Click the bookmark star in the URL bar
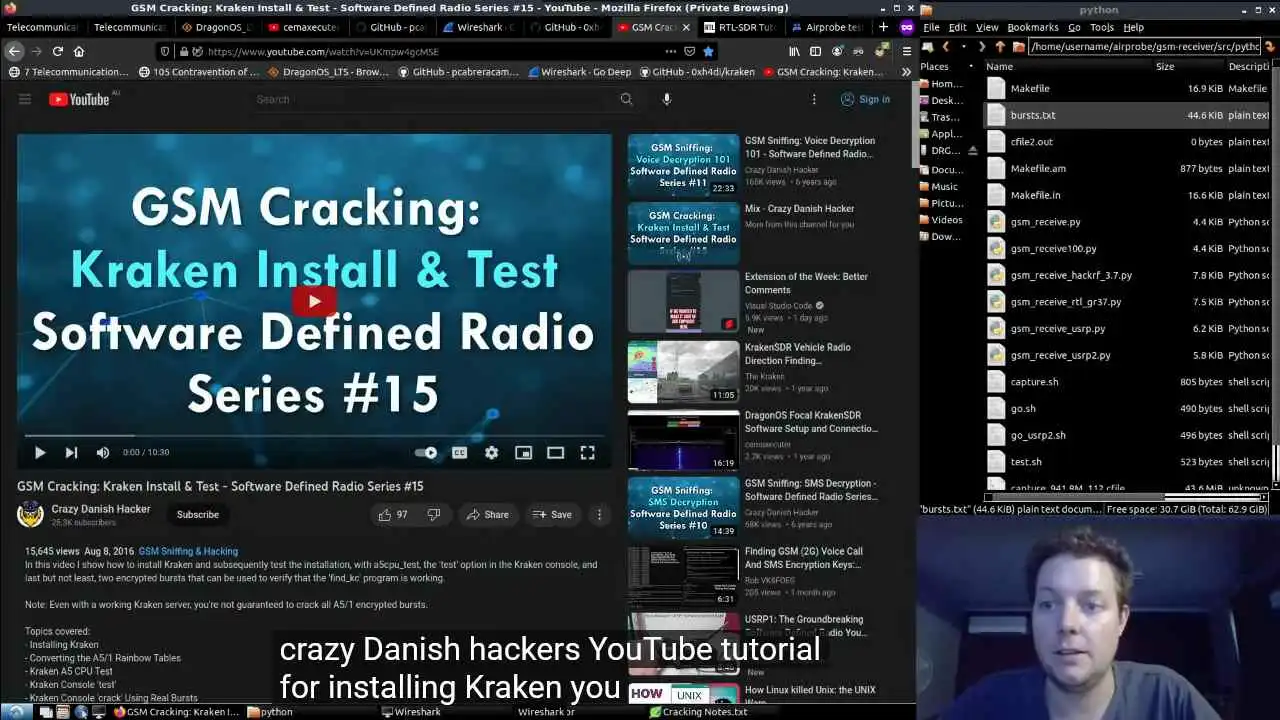Image resolution: width=1280 pixels, height=720 pixels. coord(708,51)
